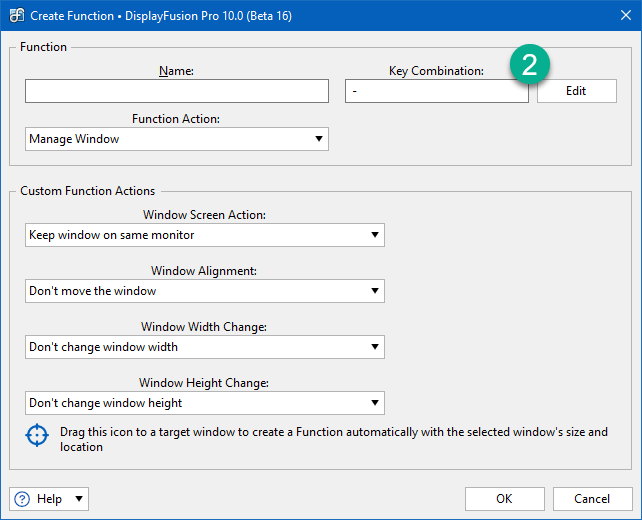The image size is (642, 520).
Task: Close the Create Function dialog
Action: 626,16
